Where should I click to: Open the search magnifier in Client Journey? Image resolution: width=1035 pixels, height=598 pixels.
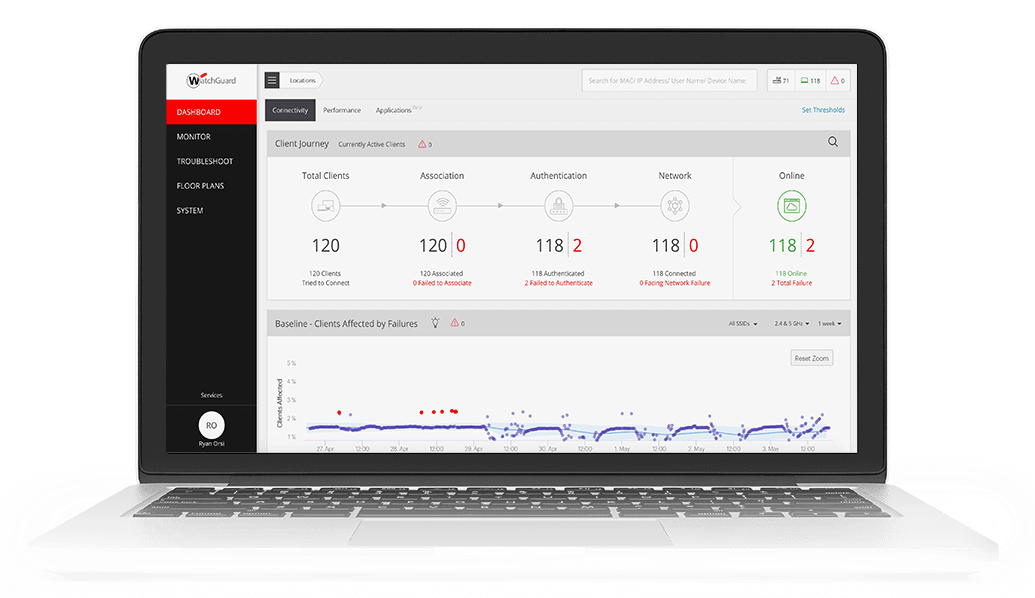832,142
